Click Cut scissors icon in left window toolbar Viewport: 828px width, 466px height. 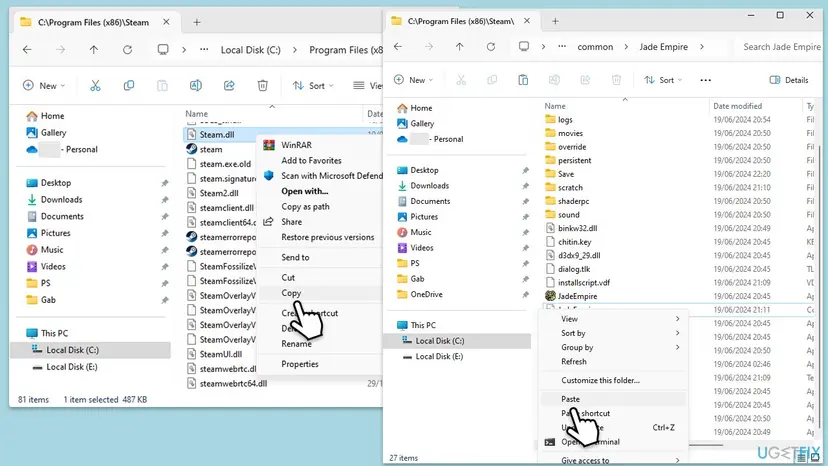(95, 85)
